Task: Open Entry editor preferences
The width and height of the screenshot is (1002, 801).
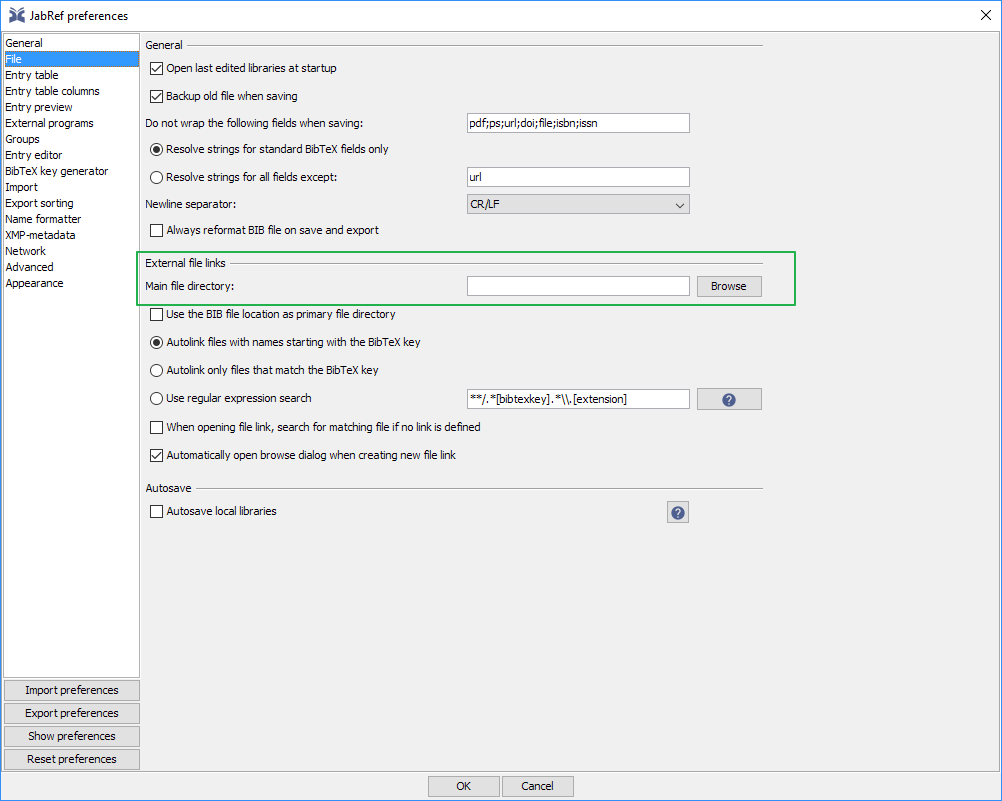Action: point(71,155)
